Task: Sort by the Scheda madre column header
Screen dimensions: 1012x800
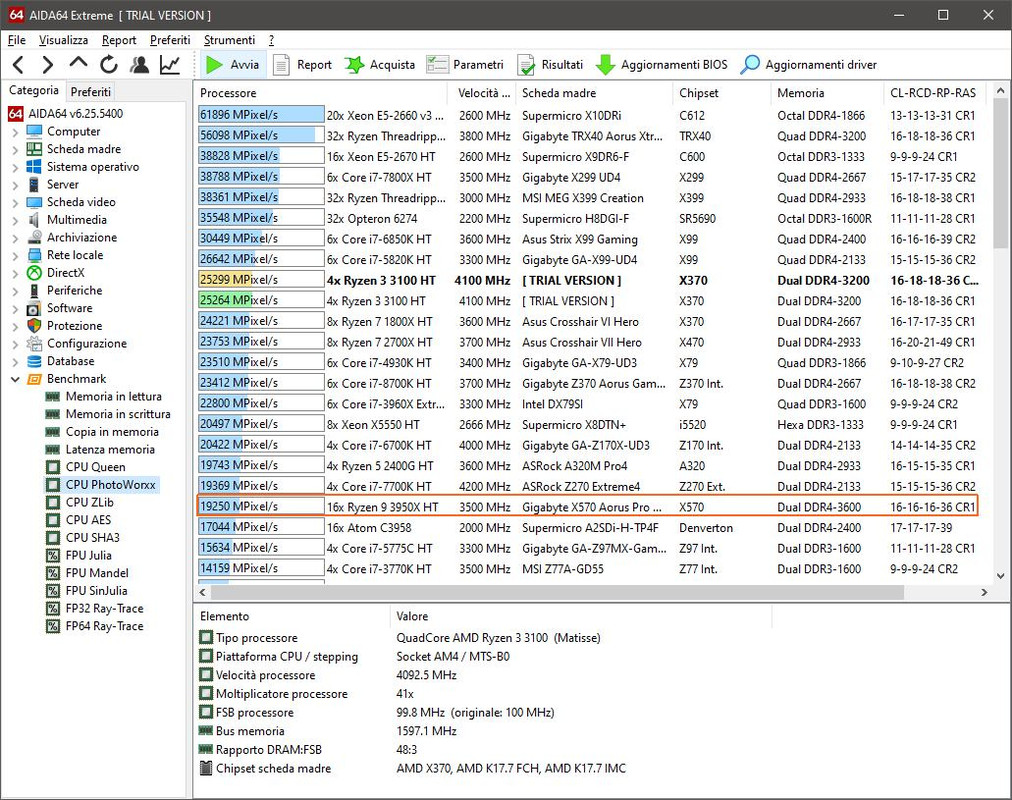Action: tap(594, 93)
